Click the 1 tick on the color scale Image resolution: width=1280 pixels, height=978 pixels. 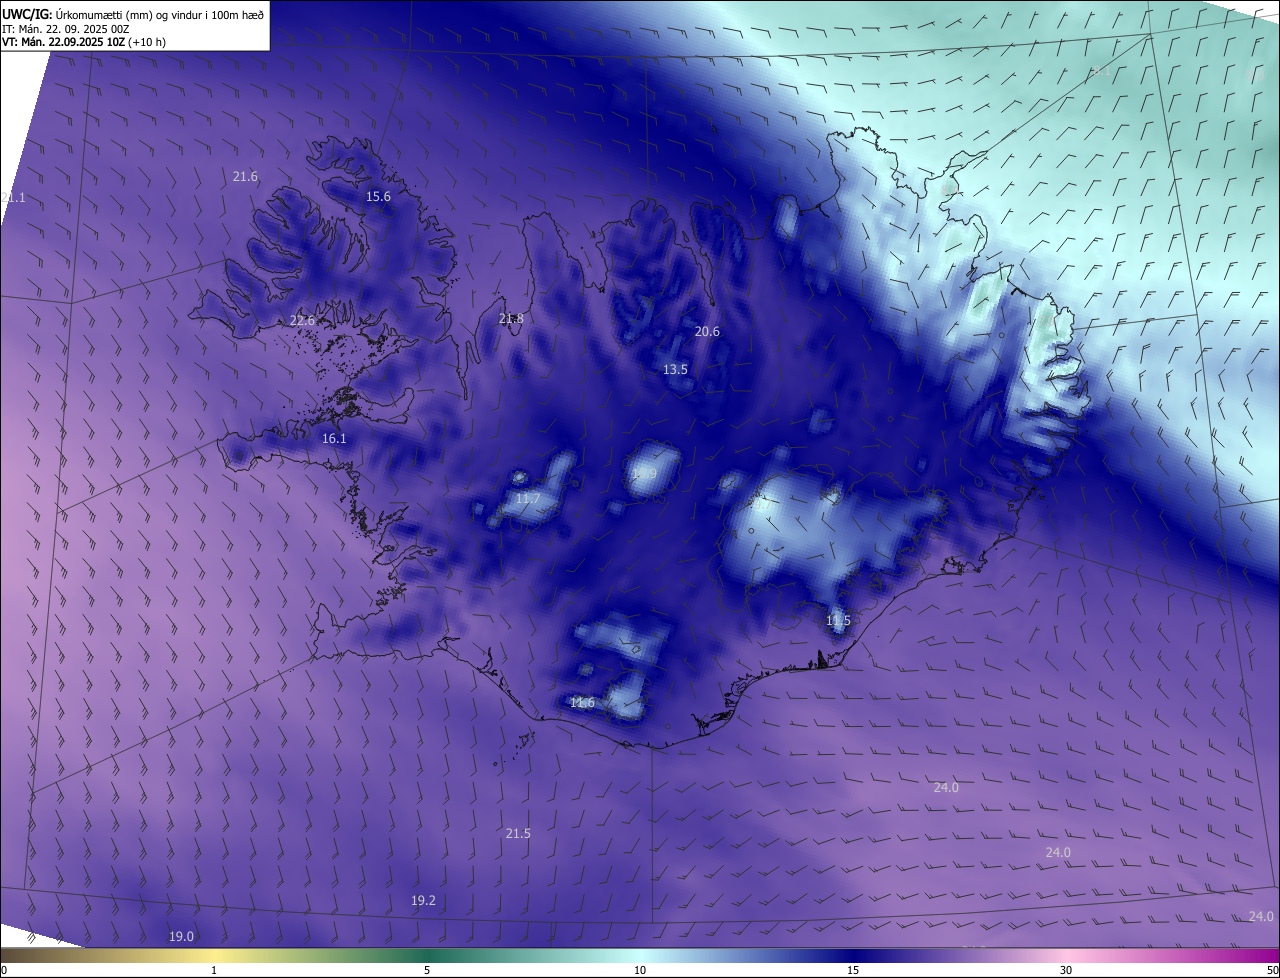pyautogui.click(x=214, y=970)
